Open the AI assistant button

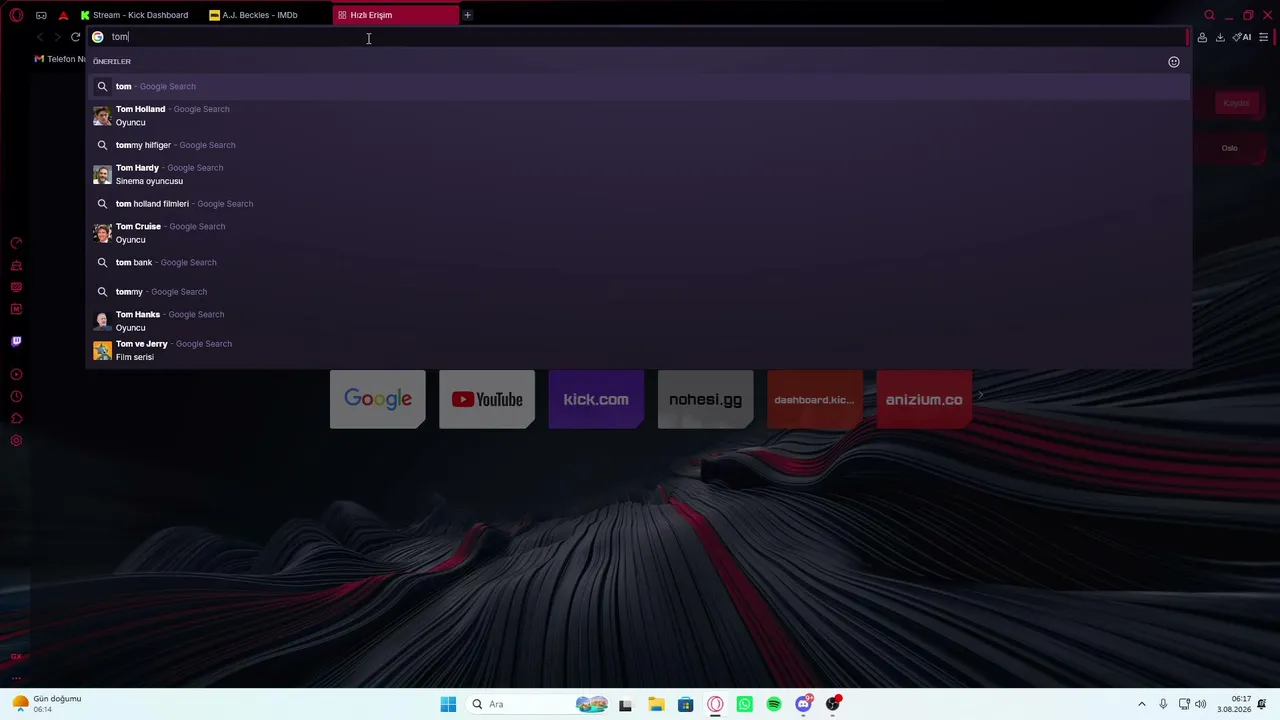point(1242,37)
